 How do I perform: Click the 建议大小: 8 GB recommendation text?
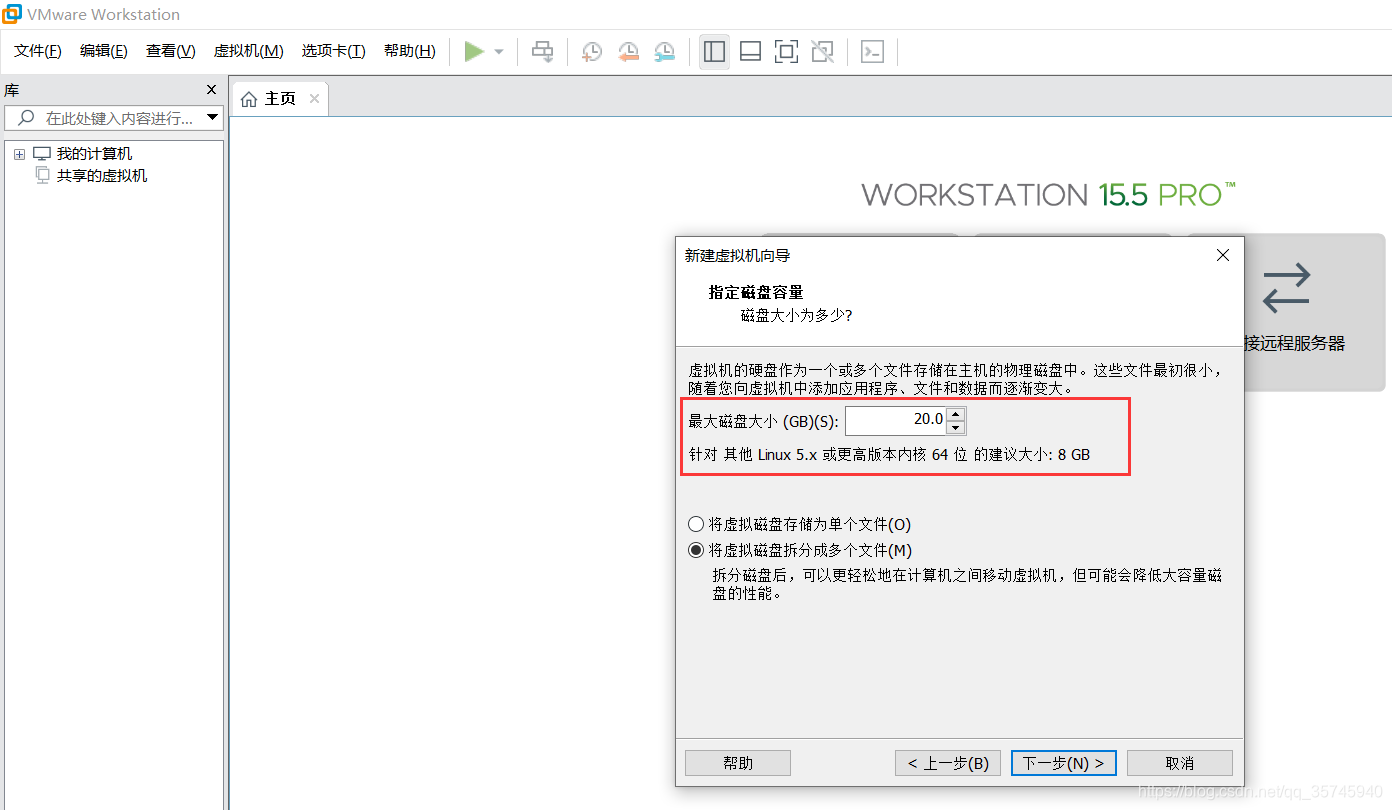click(1040, 454)
